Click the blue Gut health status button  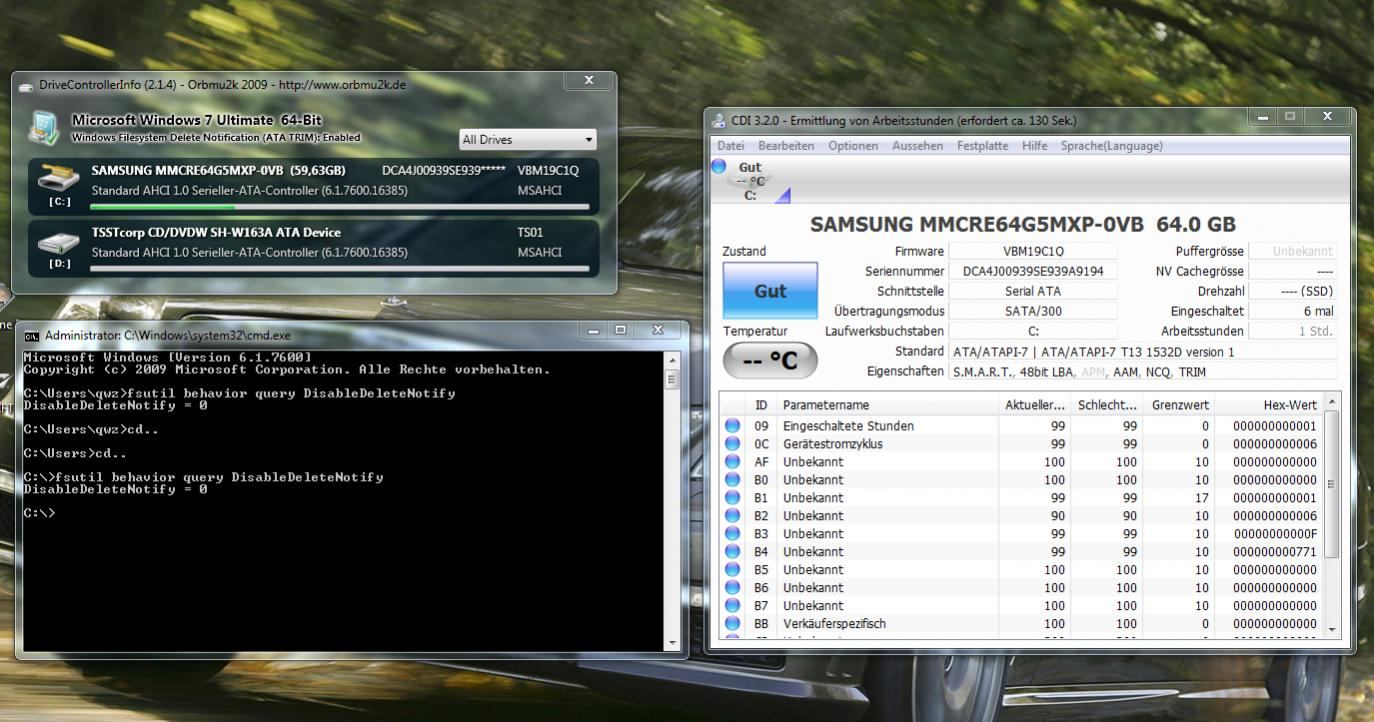[770, 291]
